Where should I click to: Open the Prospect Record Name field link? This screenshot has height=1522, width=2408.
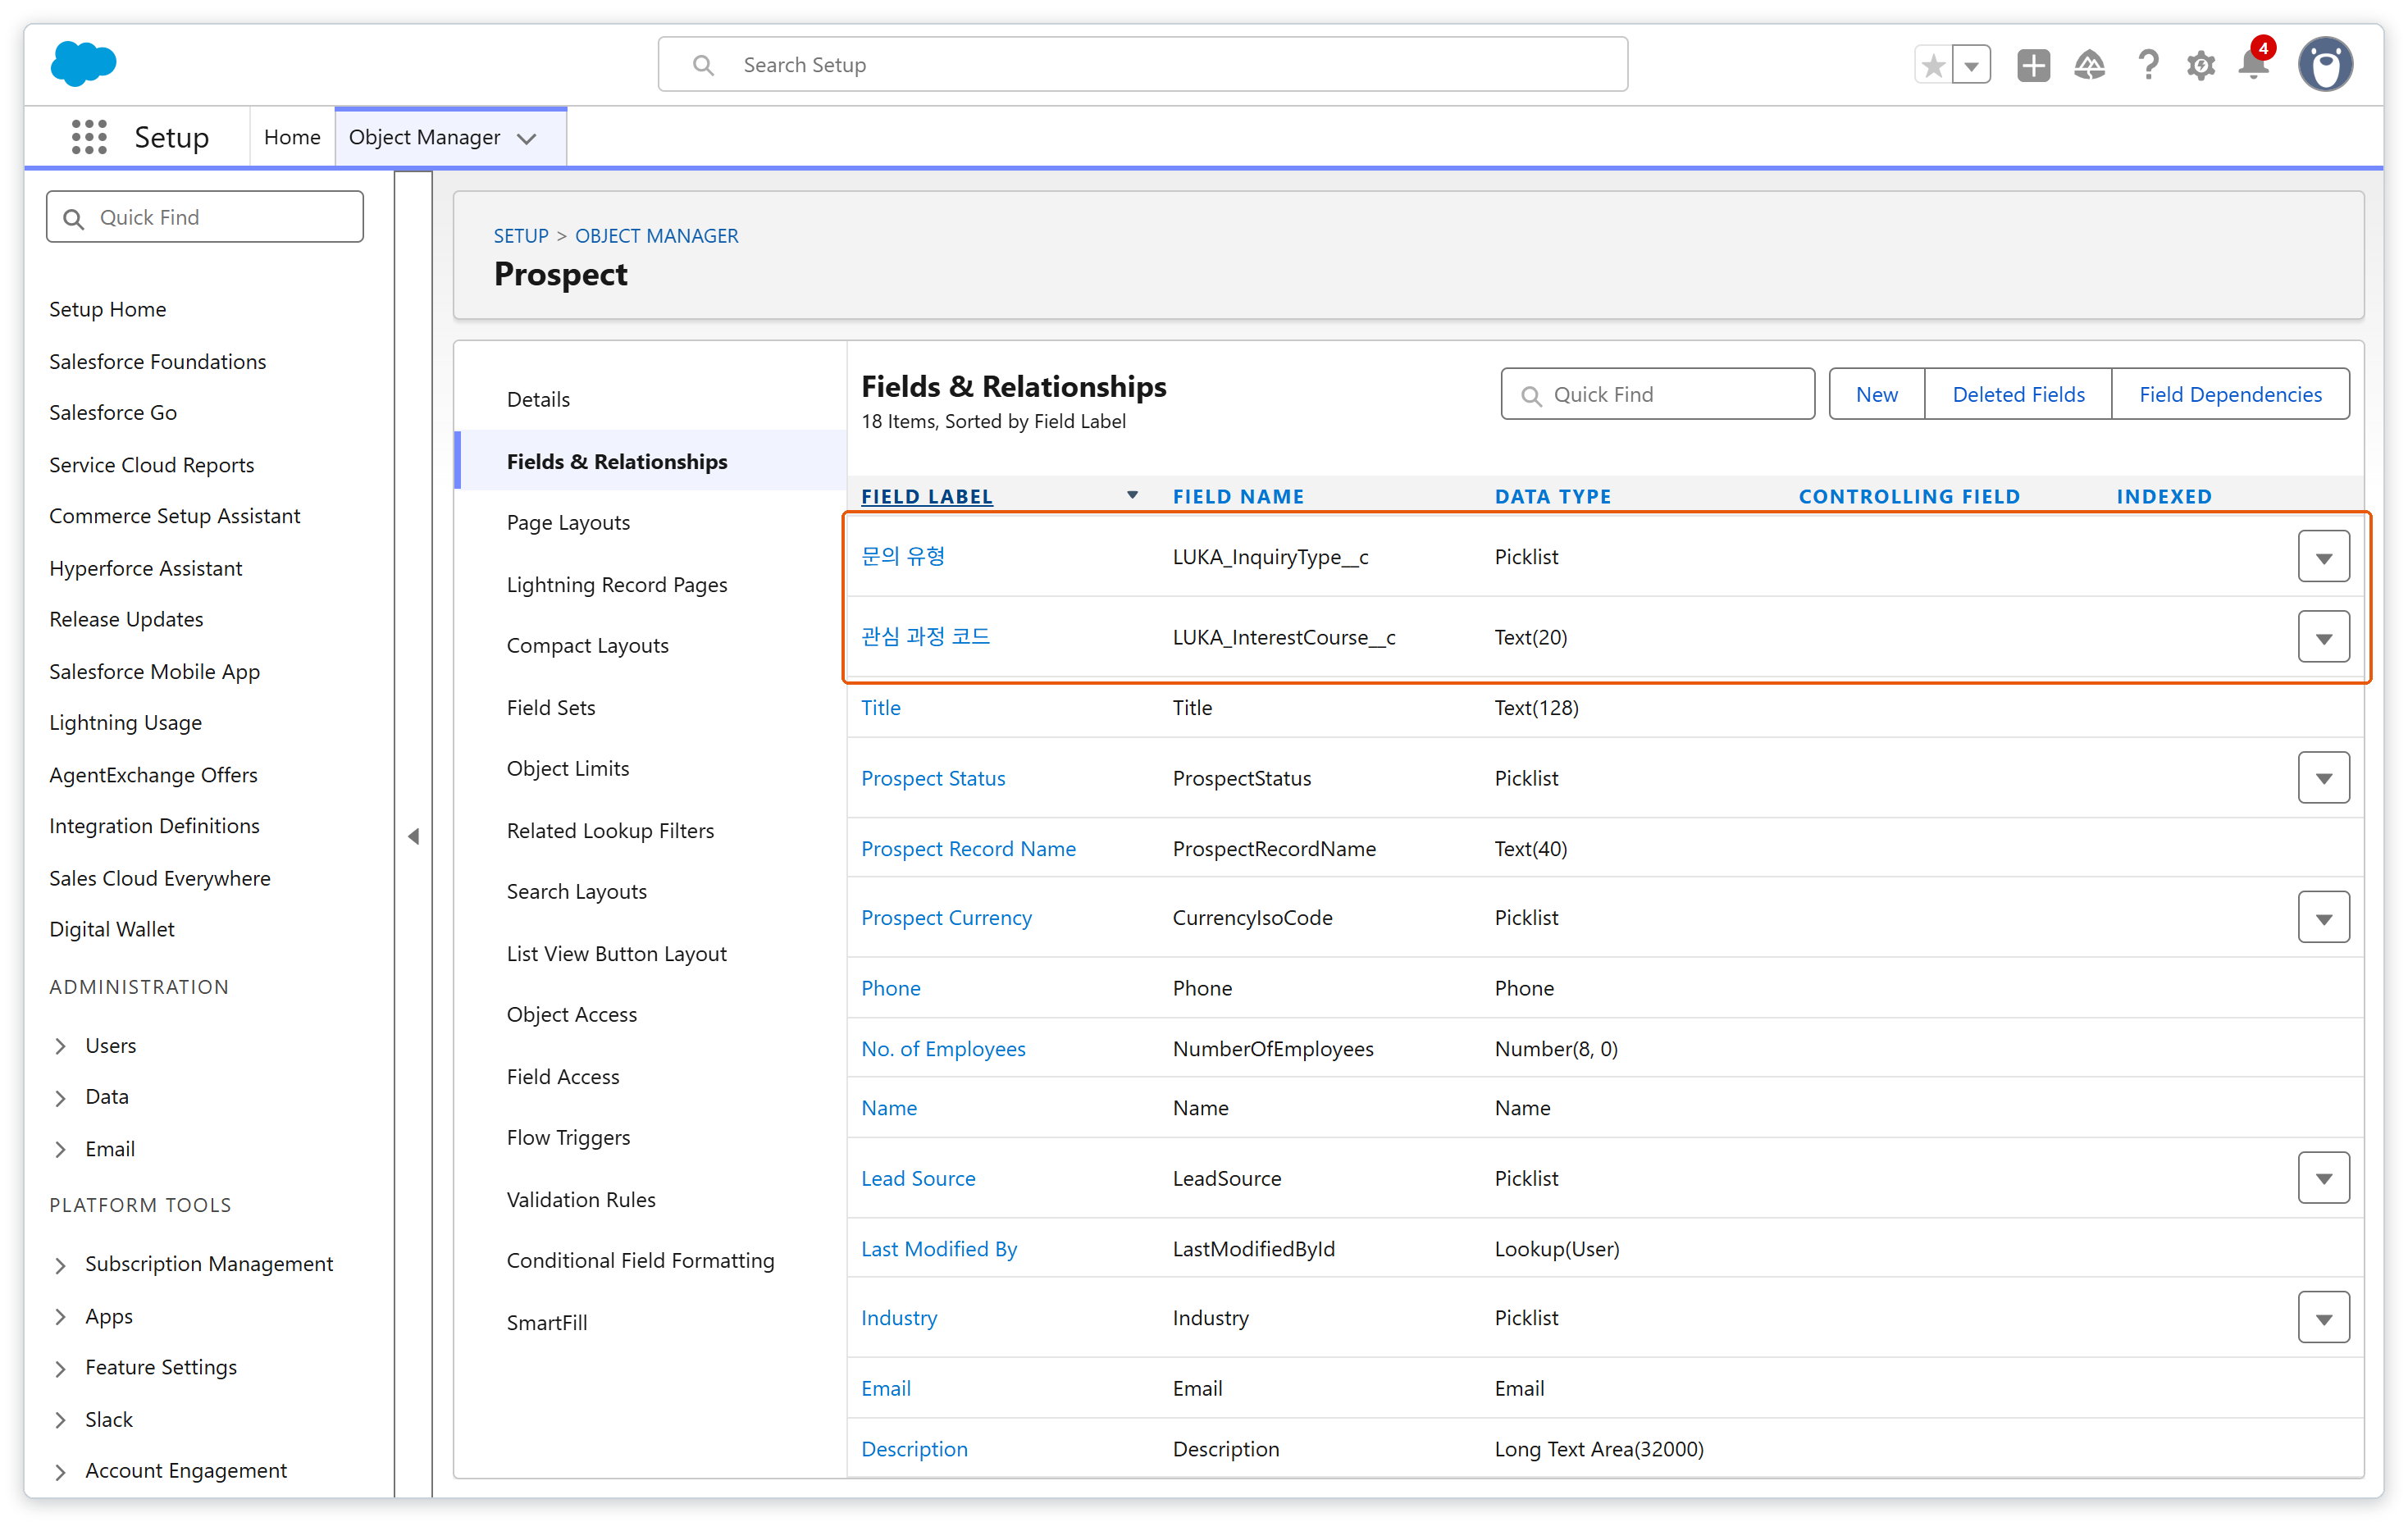(968, 849)
